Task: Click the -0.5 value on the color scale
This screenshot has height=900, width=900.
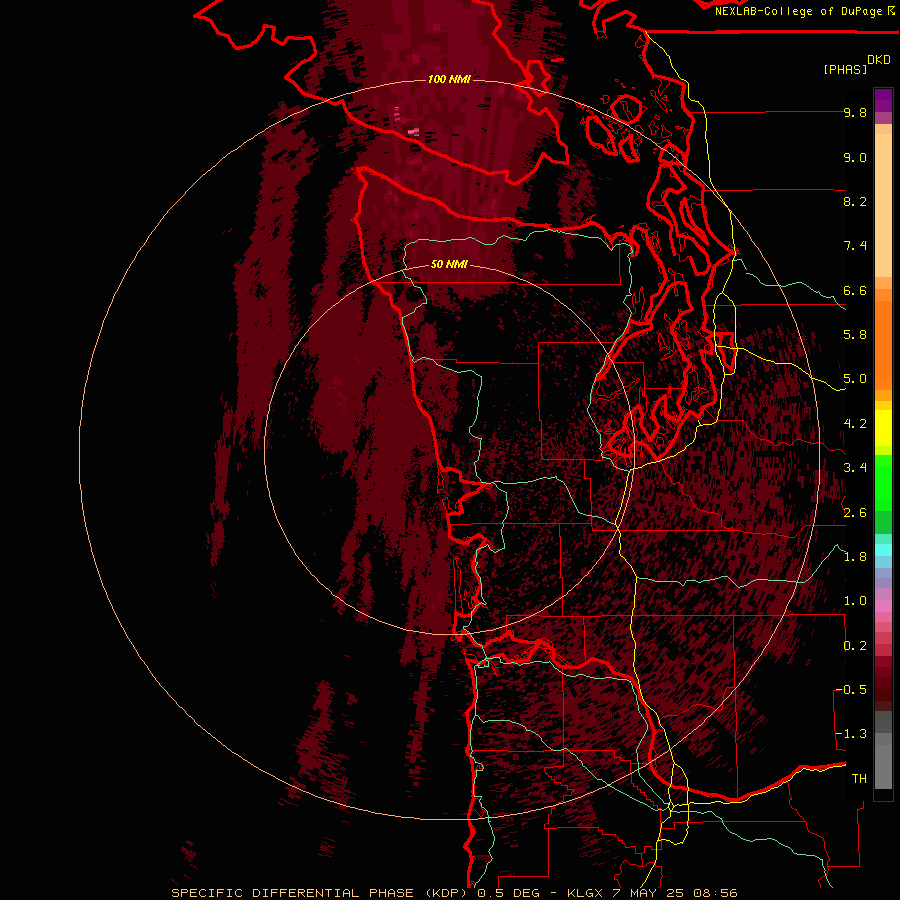Action: [851, 690]
